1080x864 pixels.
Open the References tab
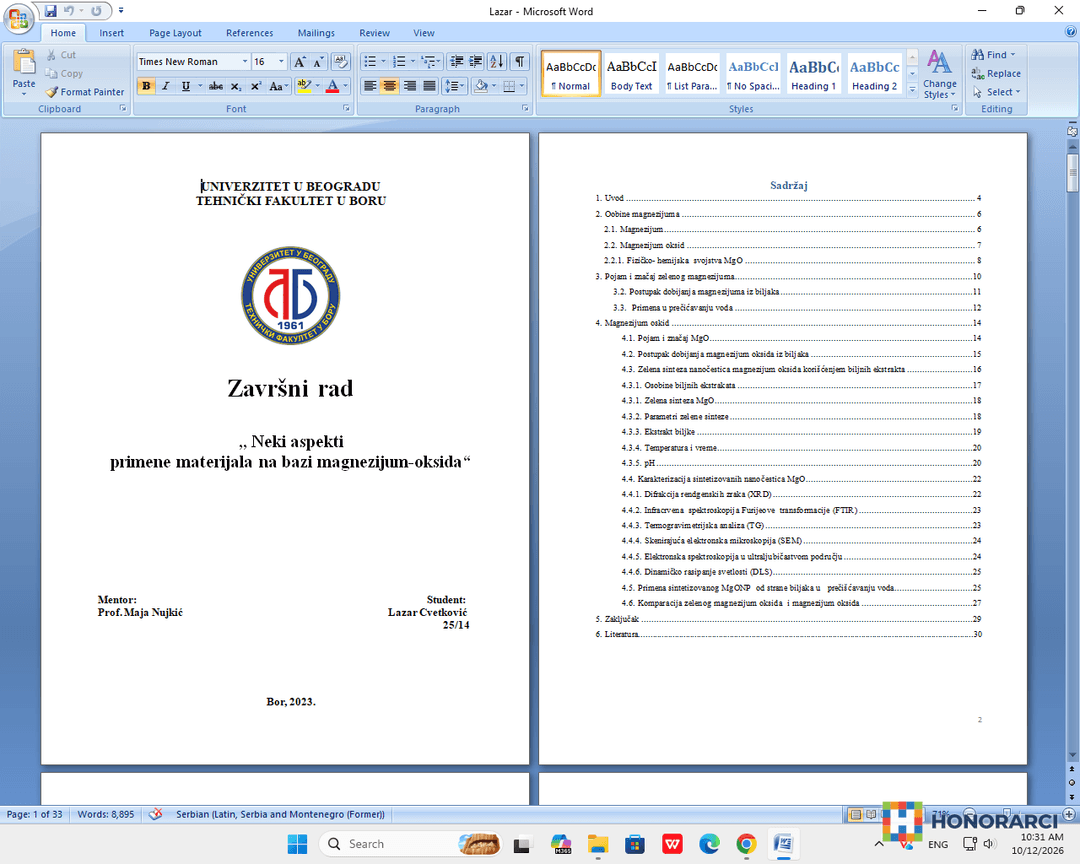pos(249,33)
